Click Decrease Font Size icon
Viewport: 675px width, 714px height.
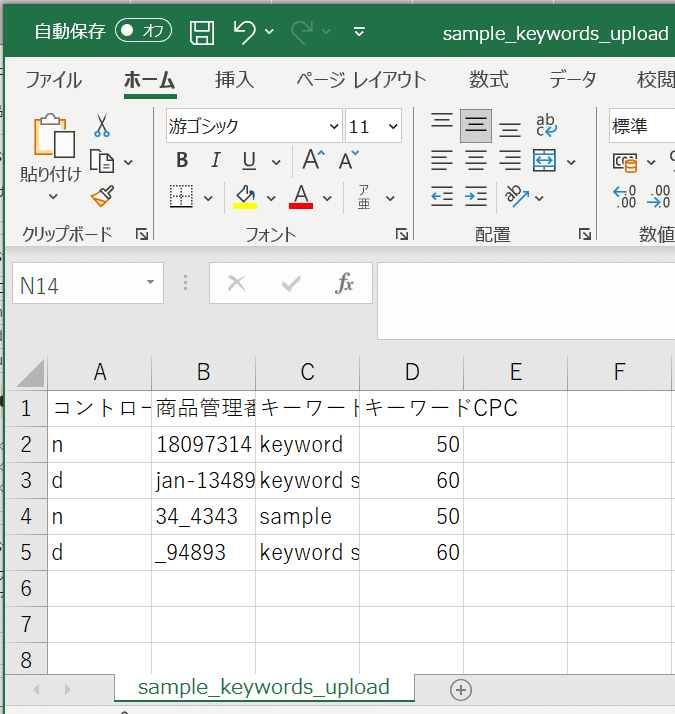(x=348, y=160)
